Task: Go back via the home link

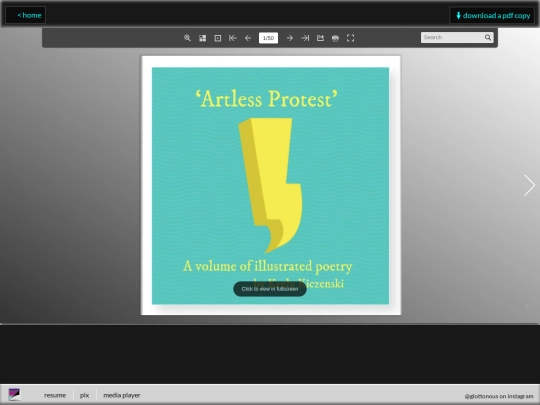Action: click(x=26, y=15)
